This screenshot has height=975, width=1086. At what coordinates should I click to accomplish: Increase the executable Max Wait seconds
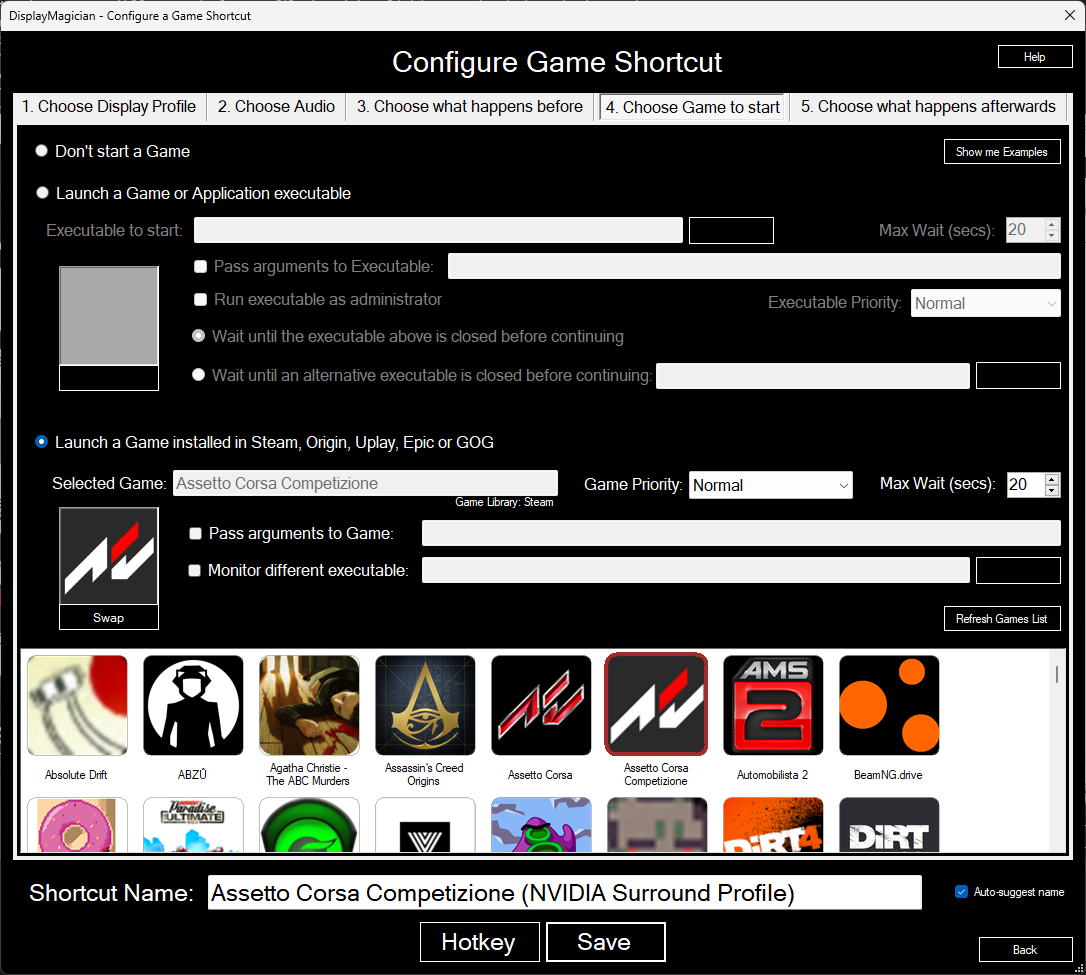coord(1051,224)
